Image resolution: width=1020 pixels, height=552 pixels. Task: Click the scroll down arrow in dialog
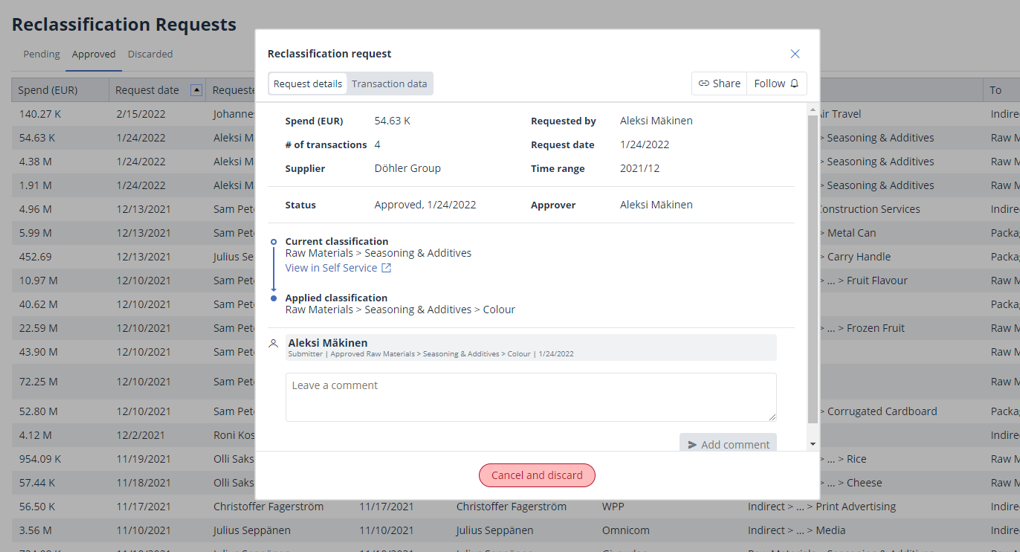[x=812, y=444]
